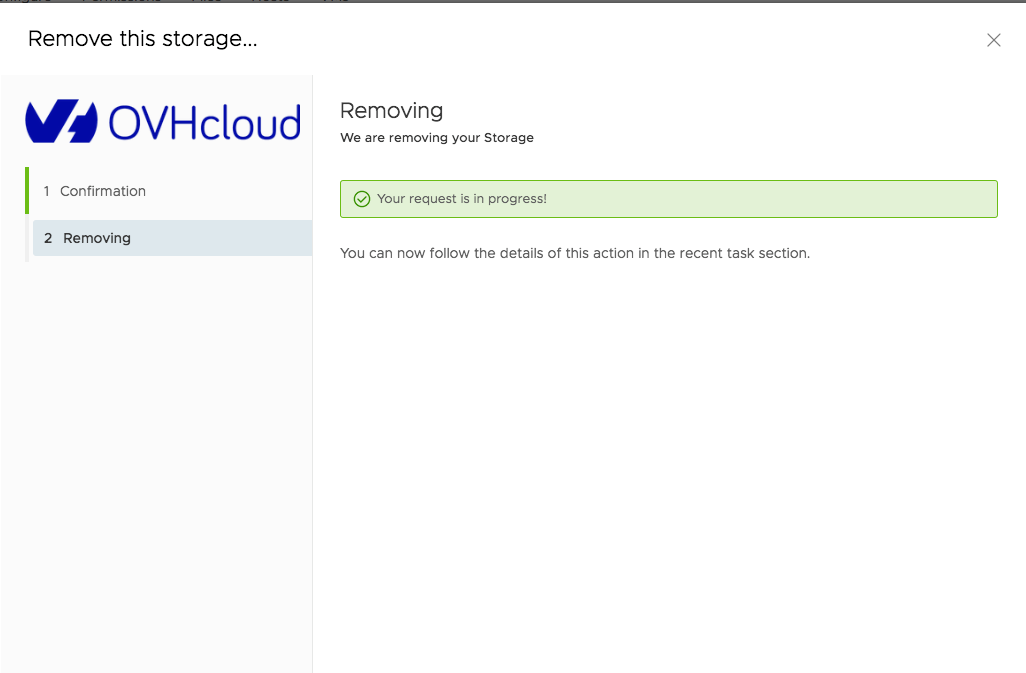
Task: Click the step number 1 label
Action: (46, 191)
